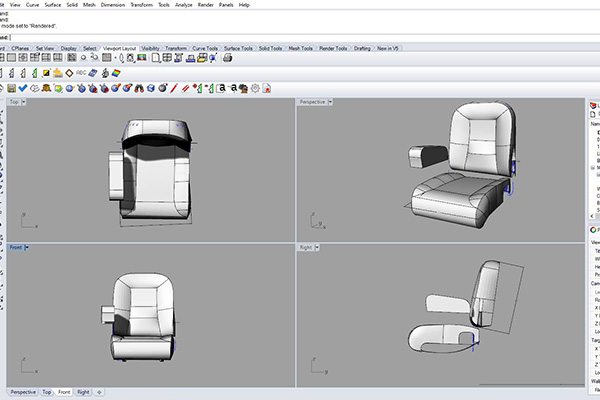The width and height of the screenshot is (600, 400).
Task: Switch to the Curve Tools toolbar tab
Action: (205, 47)
